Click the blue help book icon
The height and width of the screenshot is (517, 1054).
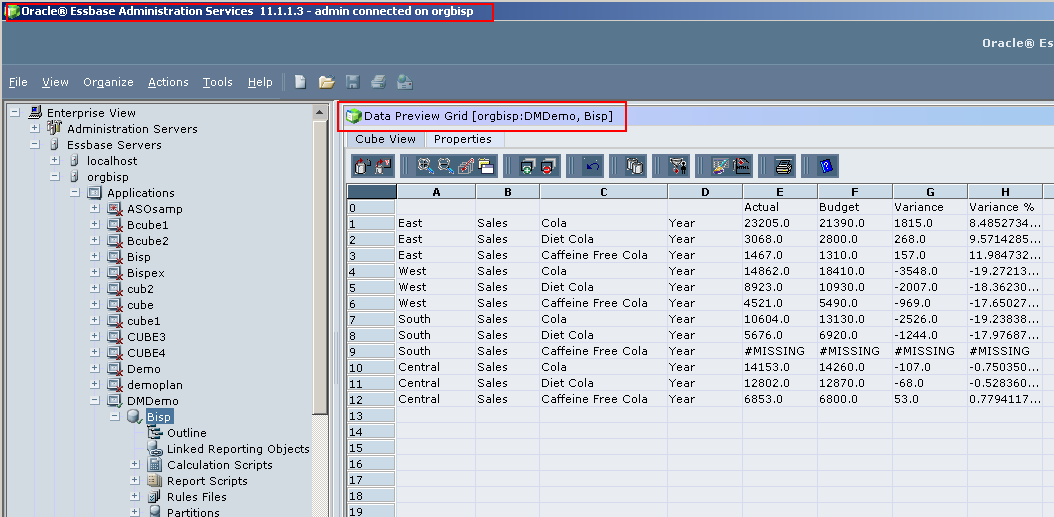[x=826, y=166]
